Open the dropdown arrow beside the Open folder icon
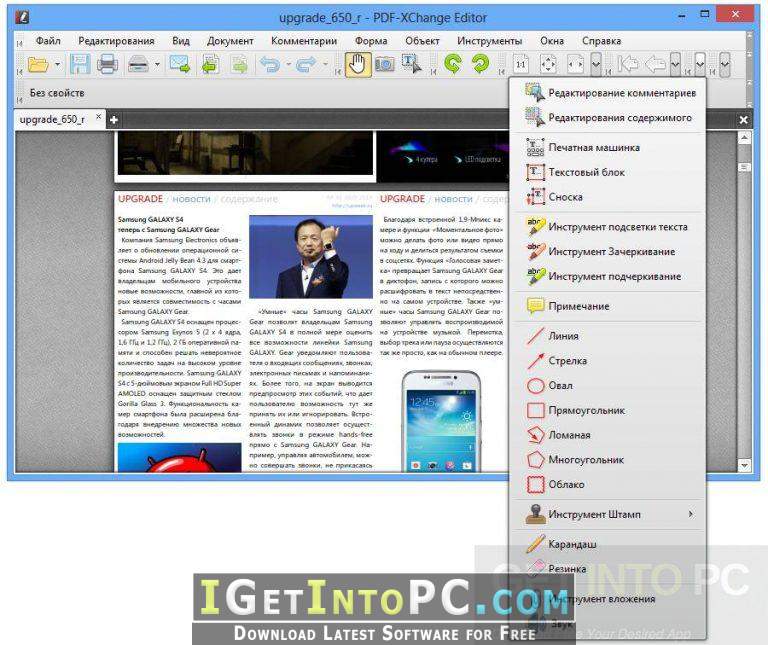This screenshot has width=768, height=645. [x=57, y=65]
